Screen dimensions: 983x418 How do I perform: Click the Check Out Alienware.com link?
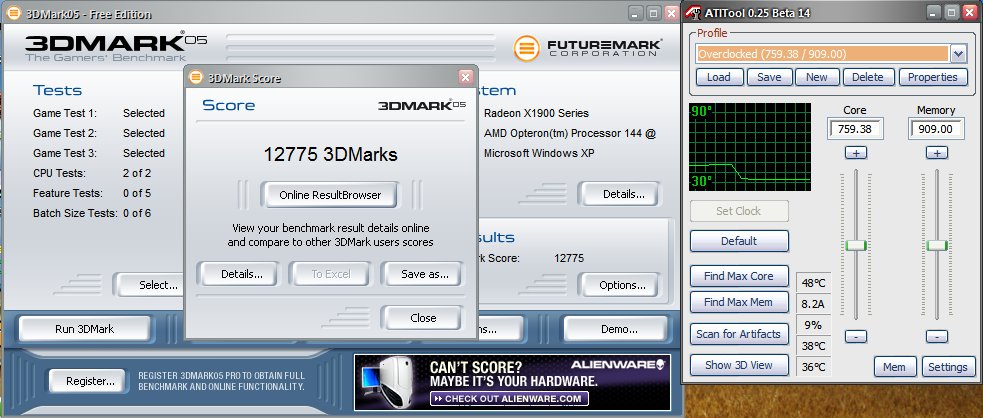(510, 399)
